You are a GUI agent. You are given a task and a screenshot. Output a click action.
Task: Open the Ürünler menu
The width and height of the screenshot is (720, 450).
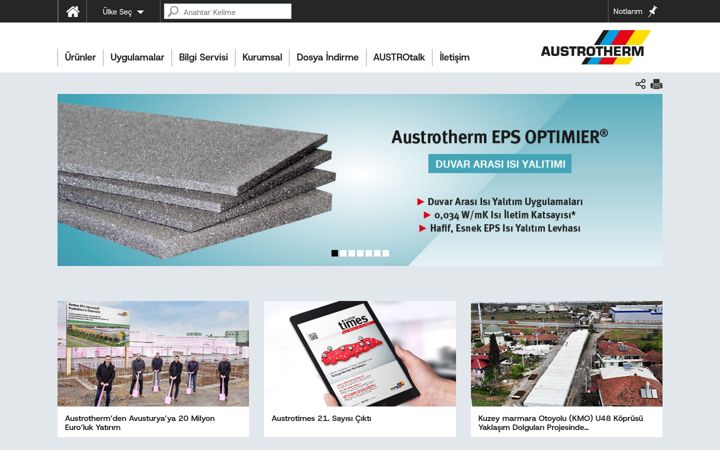coord(80,57)
